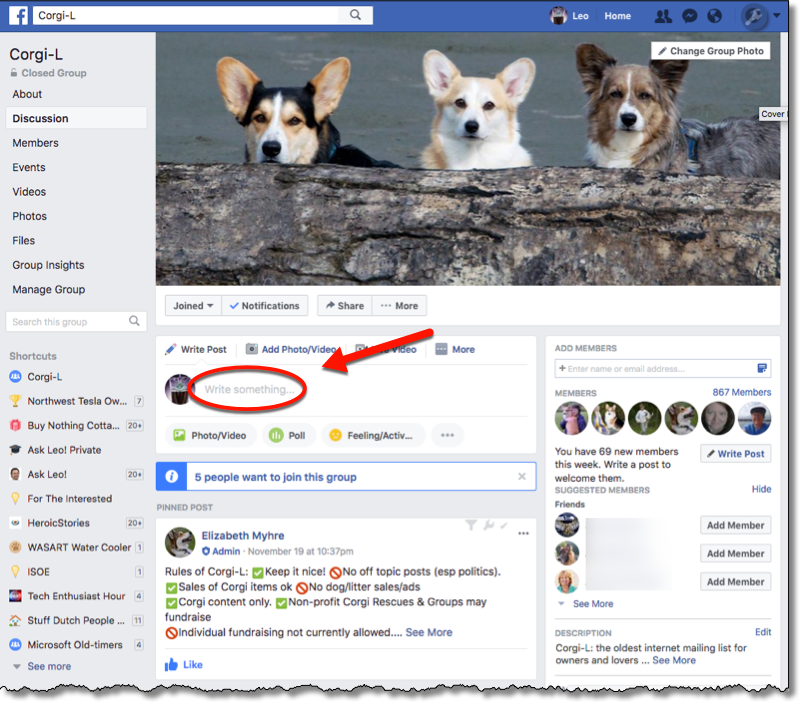Viewport: 800px width, 702px height.
Task: Open Microsoft Old-timers shortcut
Action: [x=77, y=645]
